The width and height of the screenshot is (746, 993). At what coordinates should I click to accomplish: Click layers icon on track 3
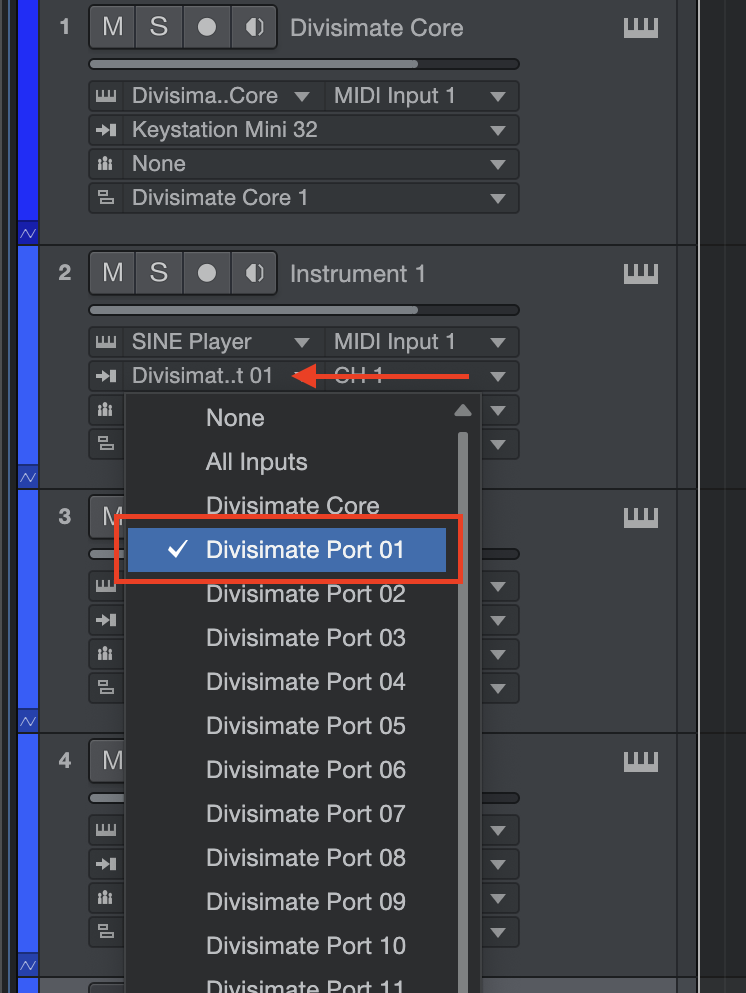click(106, 688)
